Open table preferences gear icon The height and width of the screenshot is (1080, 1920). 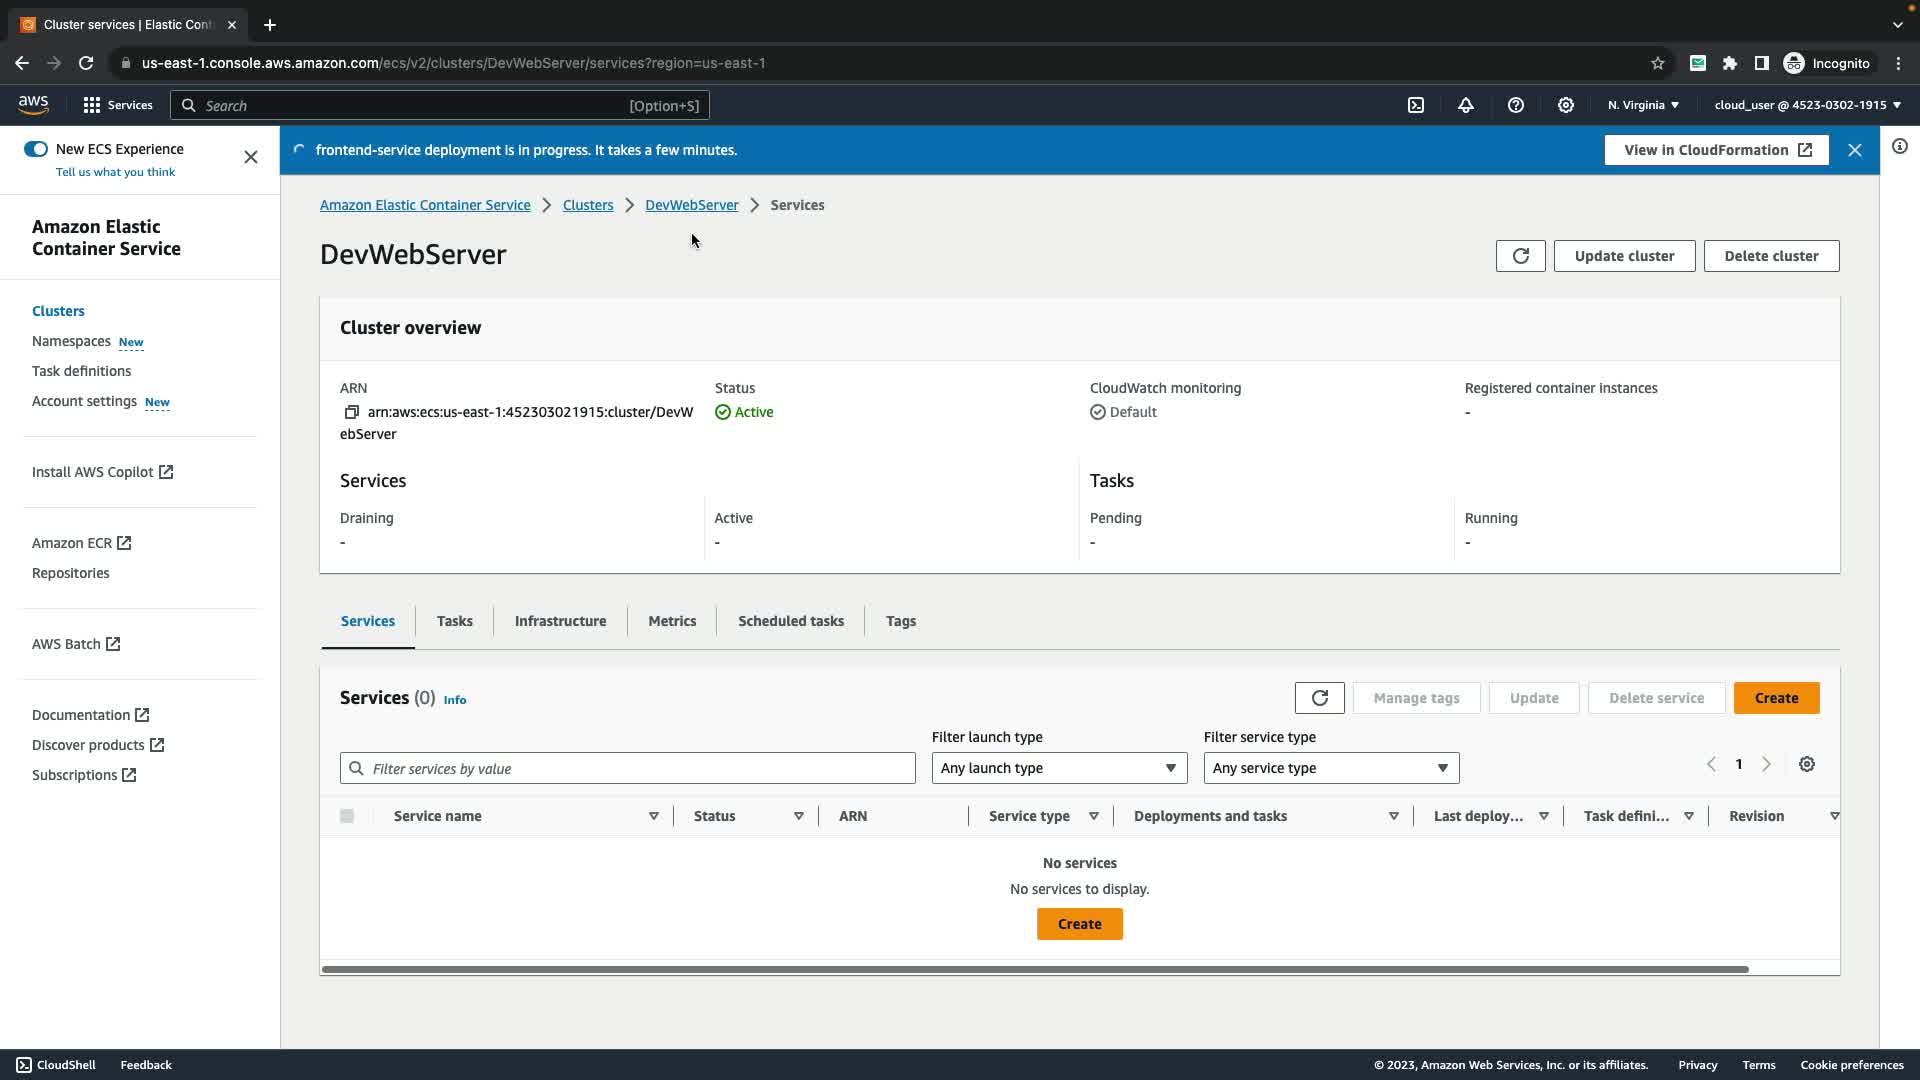click(1806, 764)
